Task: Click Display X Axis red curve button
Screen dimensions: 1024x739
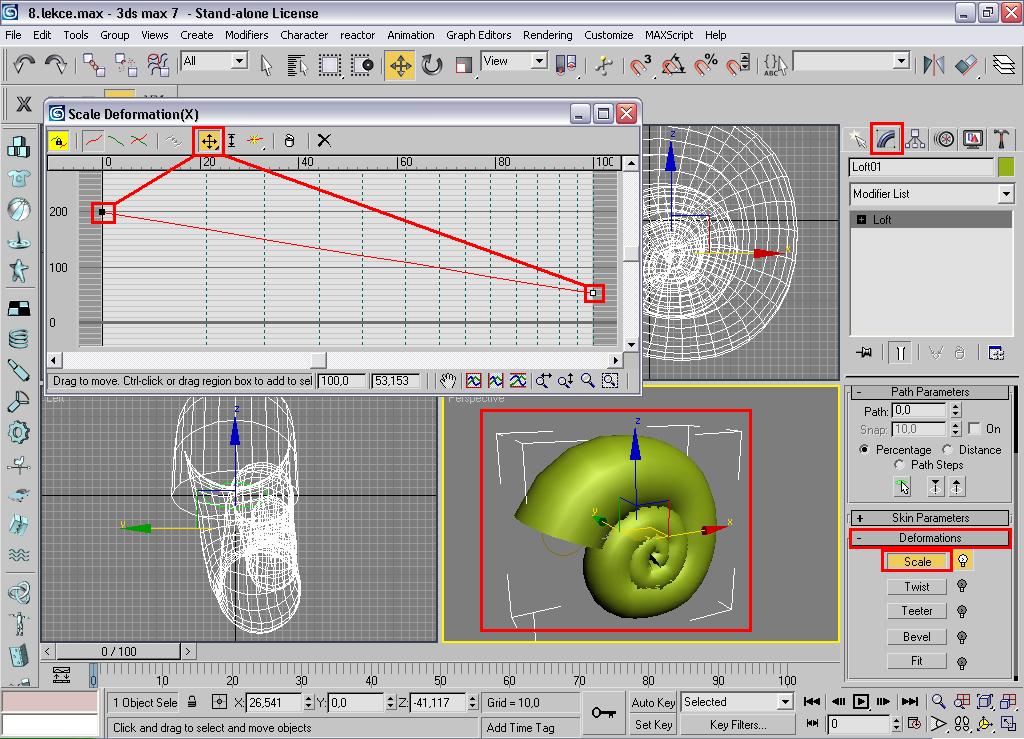Action: [93, 140]
